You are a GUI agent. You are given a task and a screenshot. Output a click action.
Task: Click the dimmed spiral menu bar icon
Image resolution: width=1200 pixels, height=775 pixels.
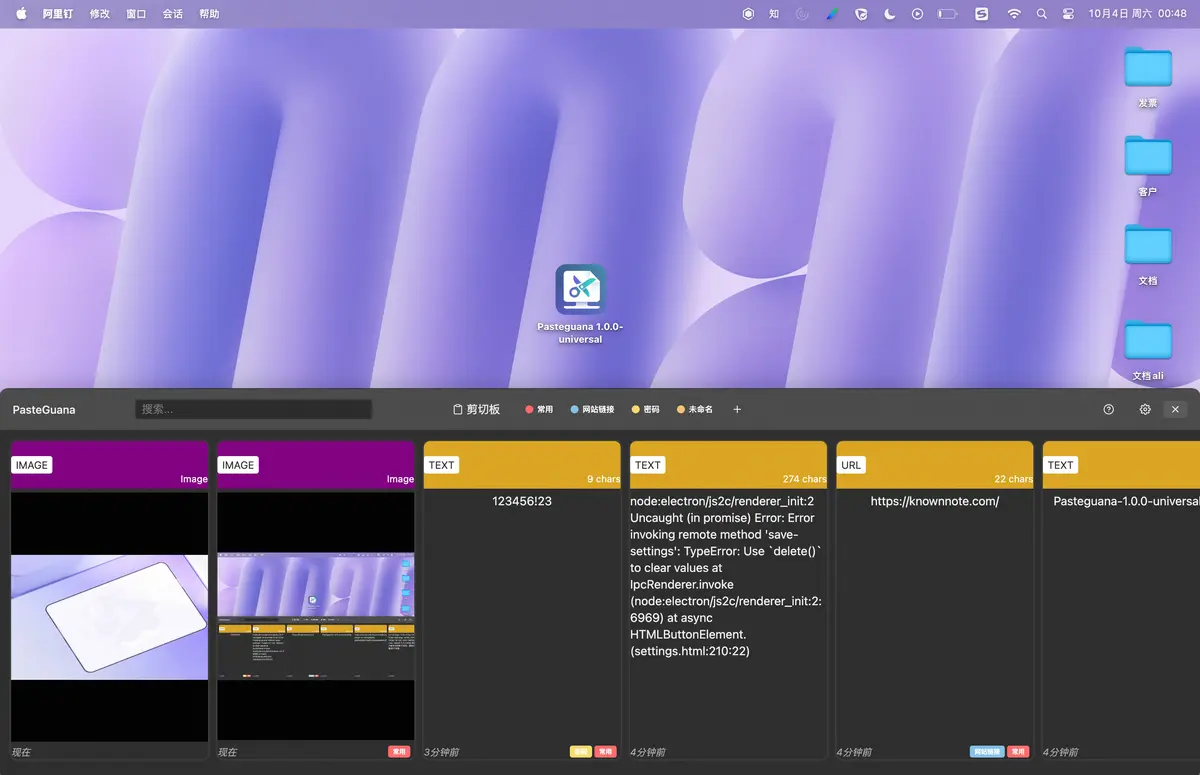(802, 14)
